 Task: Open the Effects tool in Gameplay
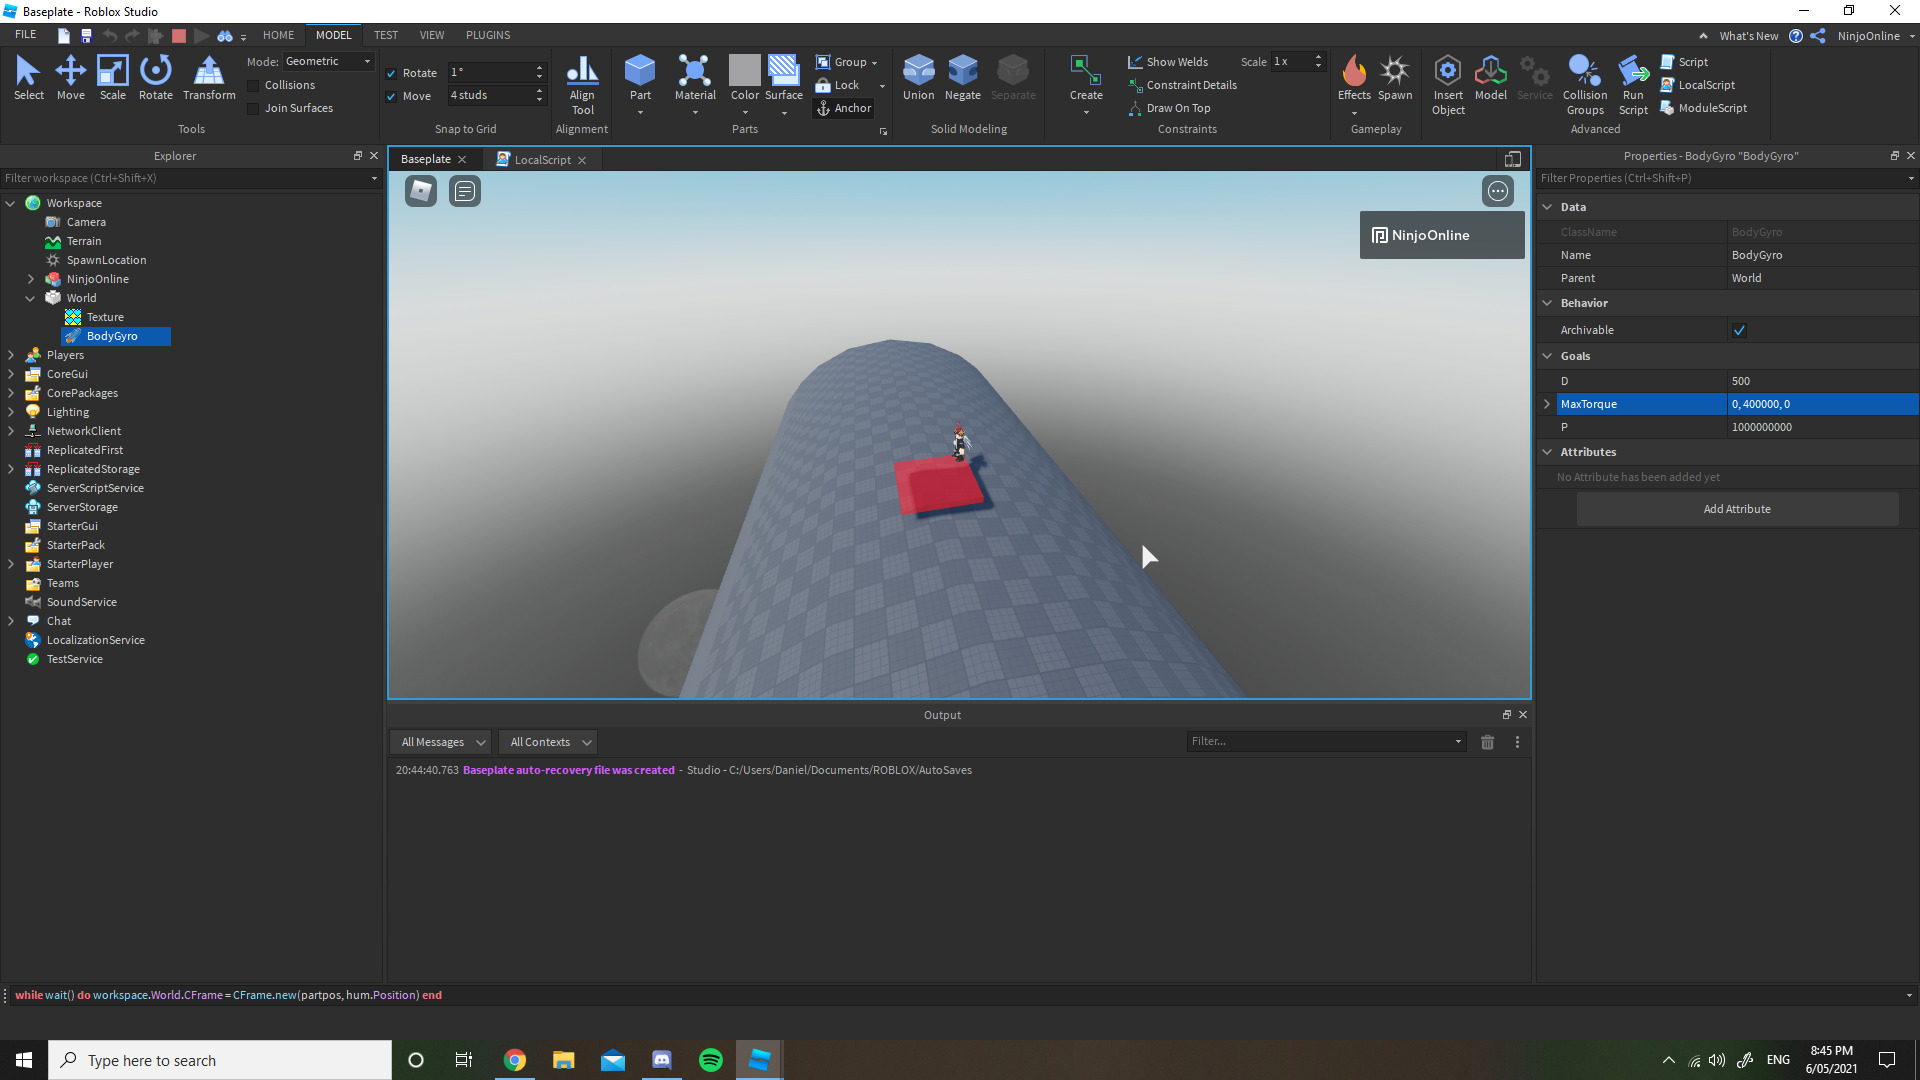pos(1354,78)
